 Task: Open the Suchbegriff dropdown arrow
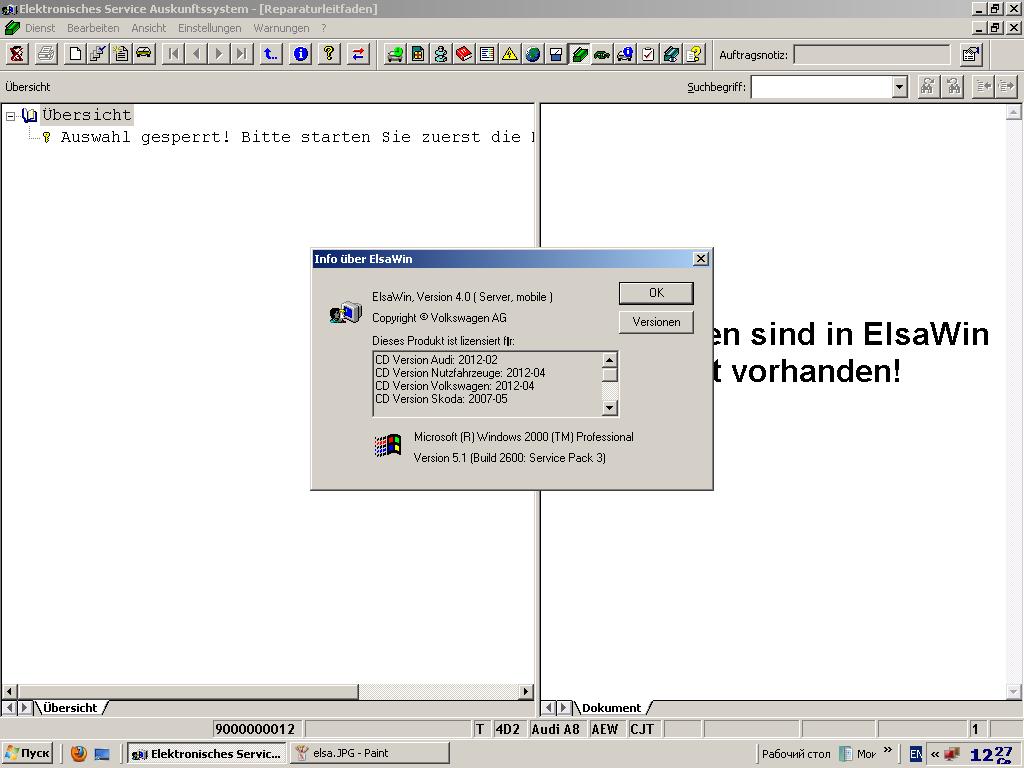click(900, 87)
